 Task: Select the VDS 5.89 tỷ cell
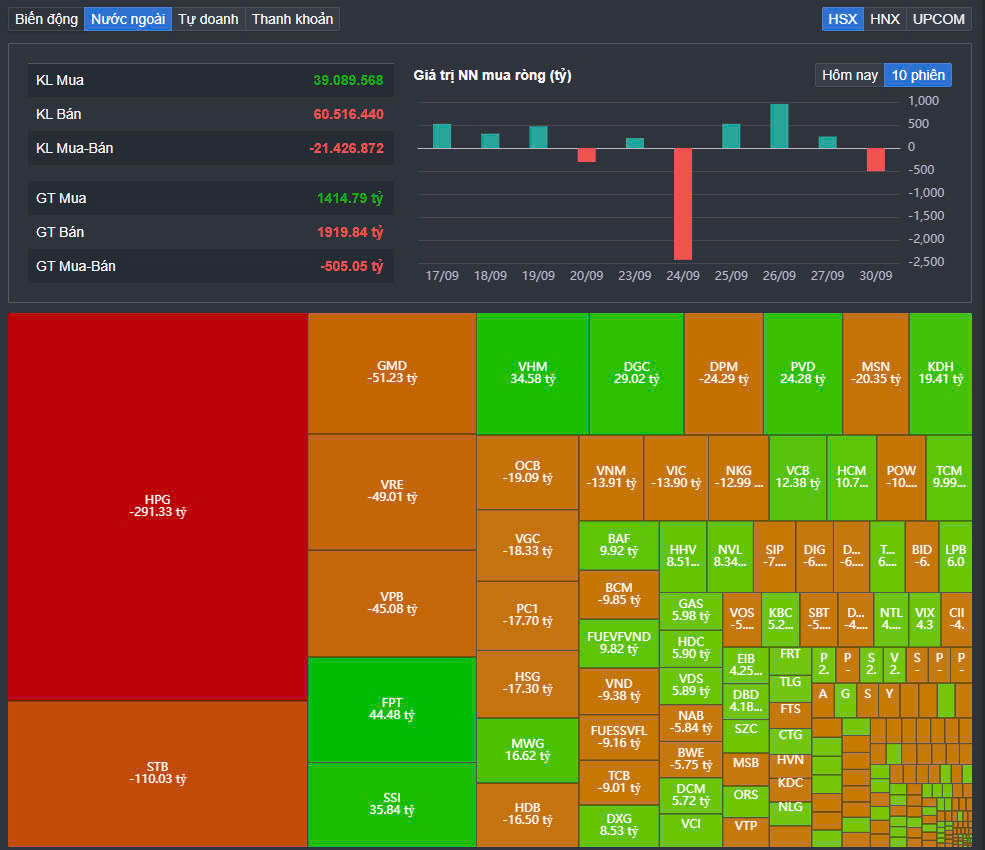pyautogui.click(x=691, y=685)
